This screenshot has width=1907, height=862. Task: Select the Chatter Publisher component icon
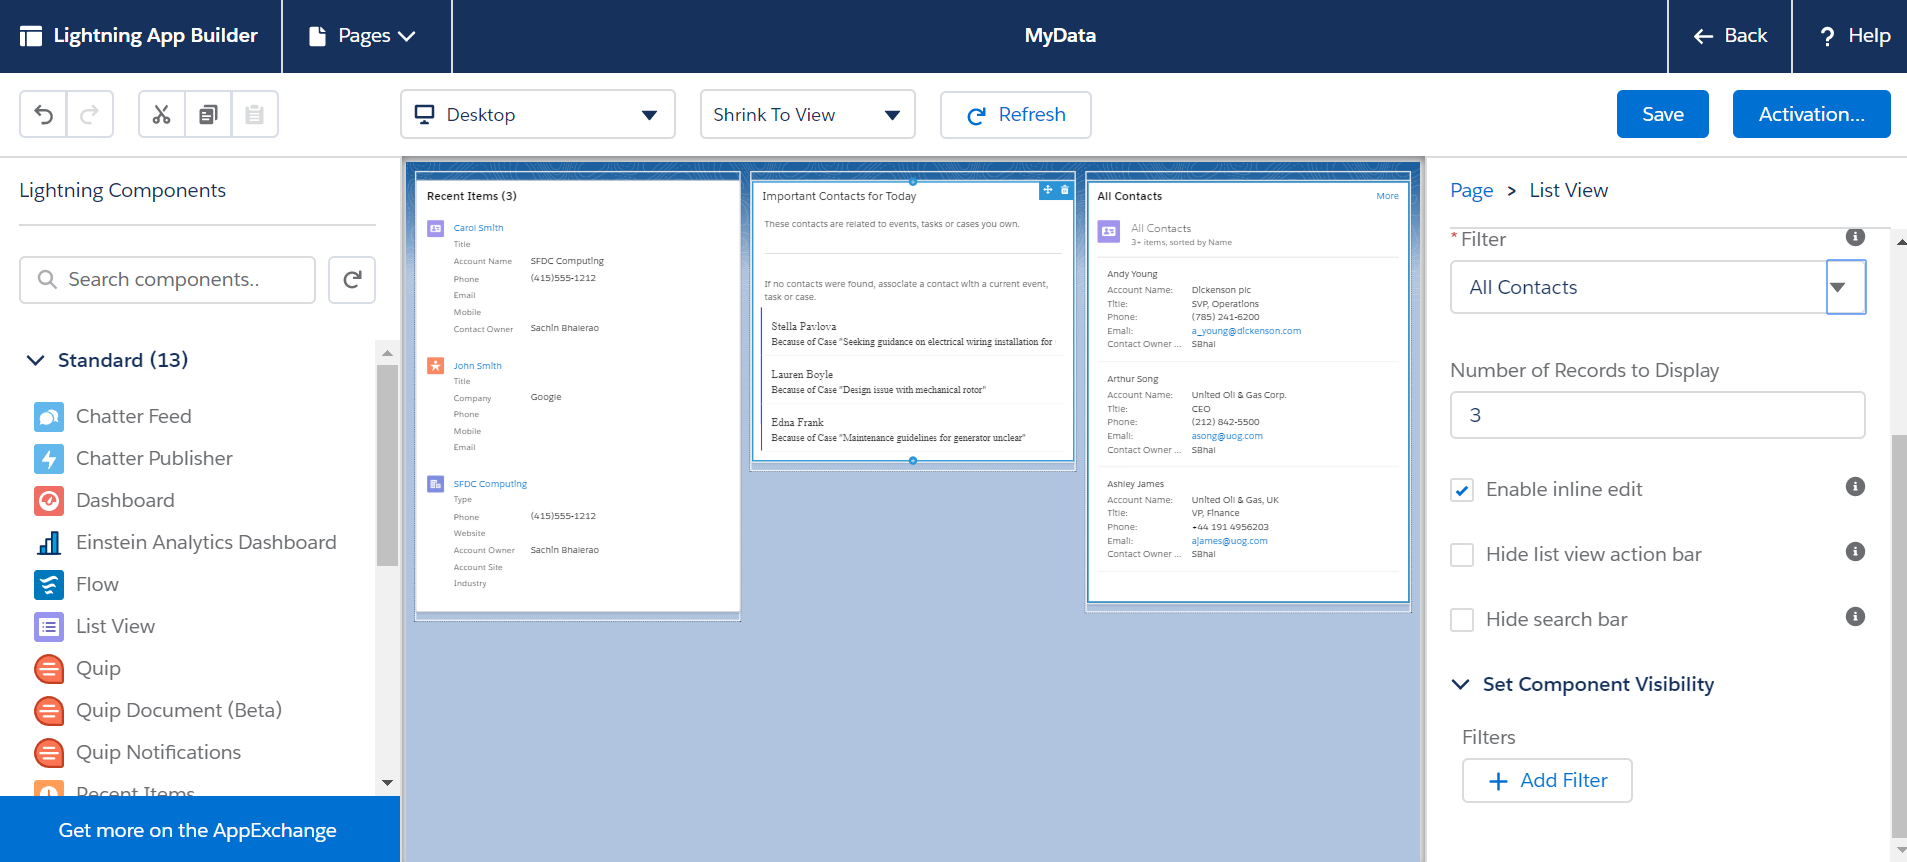tap(49, 459)
